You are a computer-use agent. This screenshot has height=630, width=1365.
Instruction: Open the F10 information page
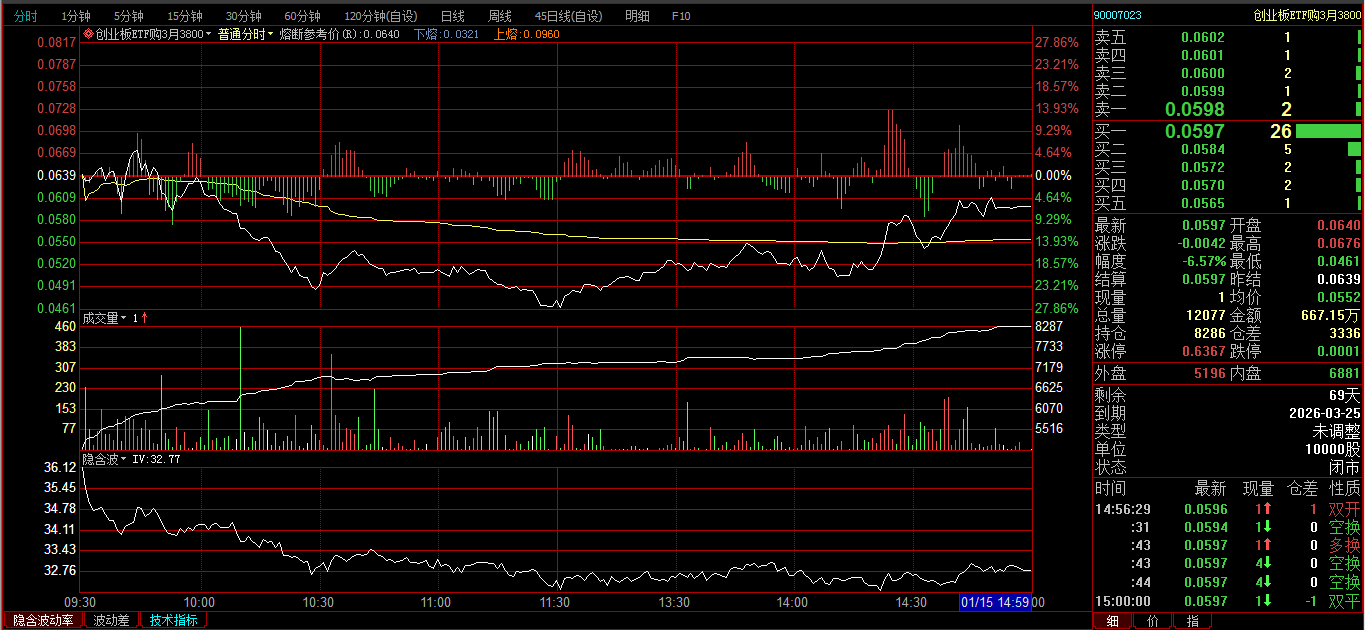(x=680, y=16)
